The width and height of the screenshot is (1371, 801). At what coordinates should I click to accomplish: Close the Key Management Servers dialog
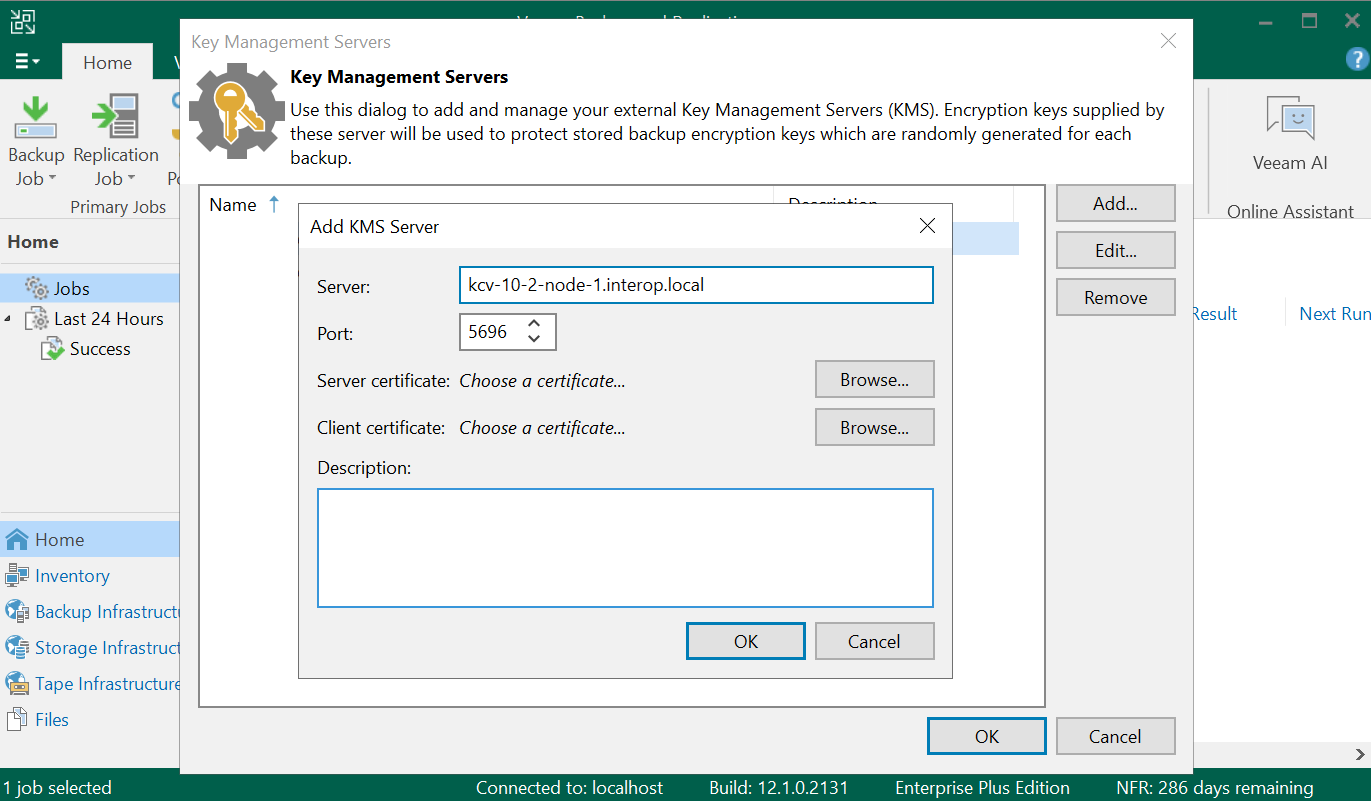click(1167, 41)
